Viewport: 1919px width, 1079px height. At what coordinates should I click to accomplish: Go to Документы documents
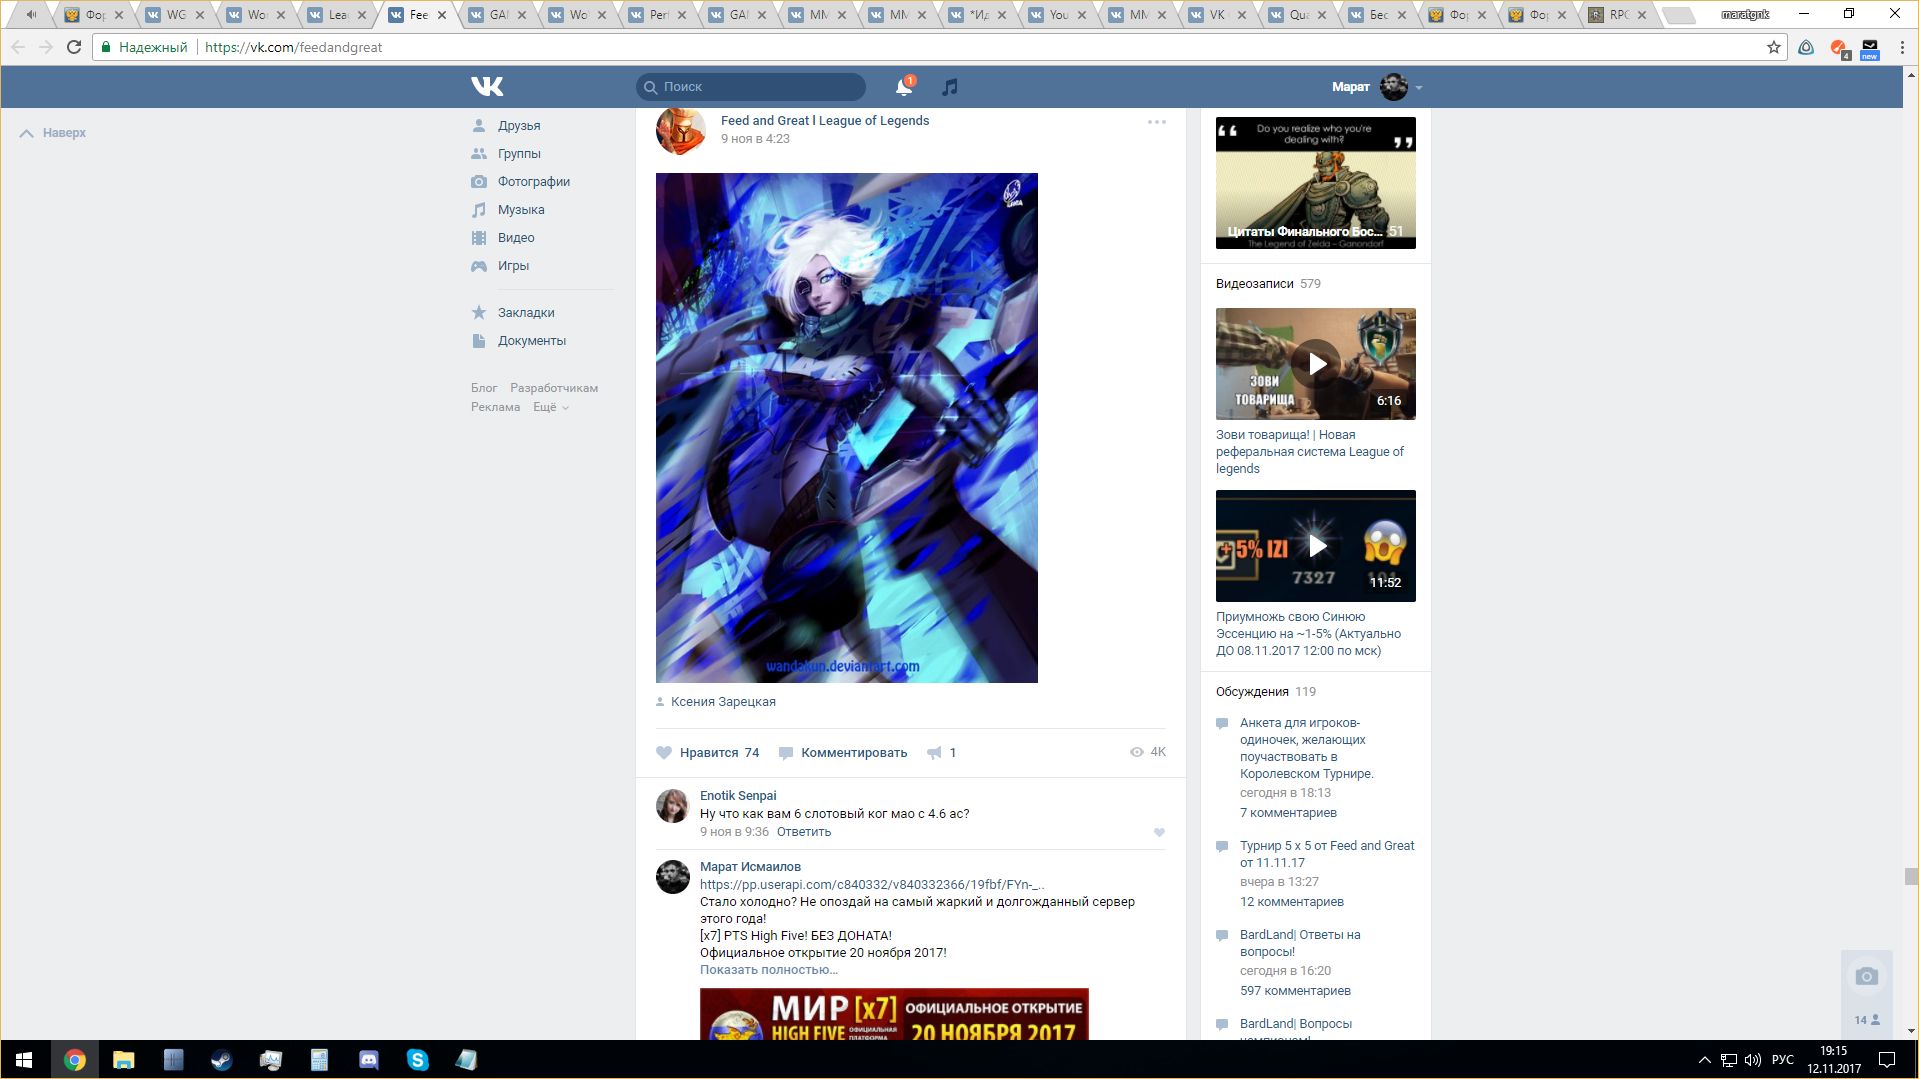tap(532, 341)
